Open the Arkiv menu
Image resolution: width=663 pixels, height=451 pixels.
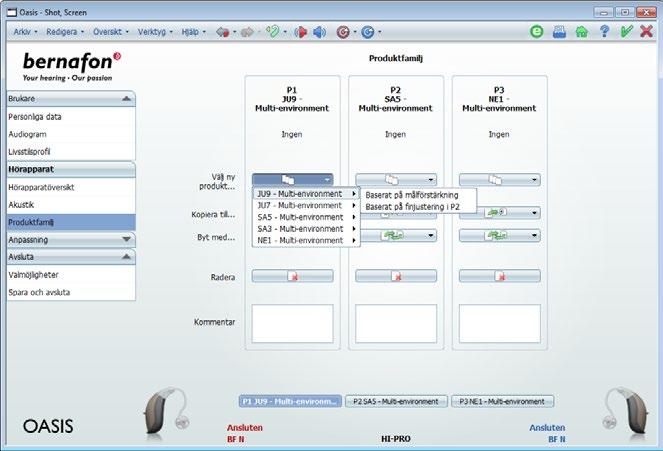(25, 32)
